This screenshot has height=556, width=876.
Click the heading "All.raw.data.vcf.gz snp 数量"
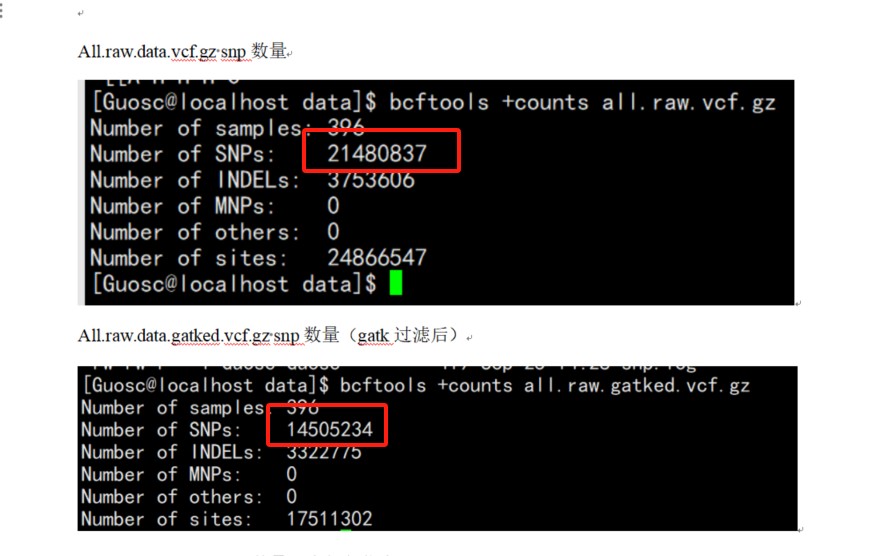182,51
